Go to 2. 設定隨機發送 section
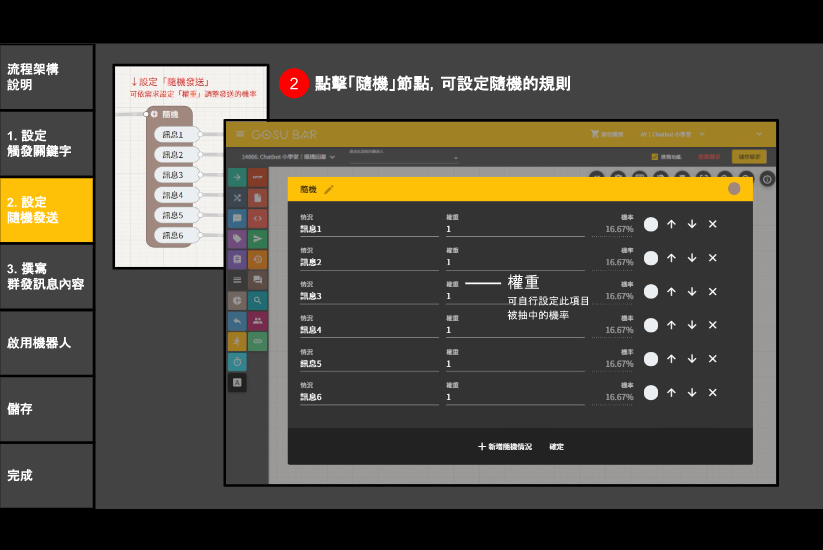This screenshot has height=550, width=823. pos(47,210)
